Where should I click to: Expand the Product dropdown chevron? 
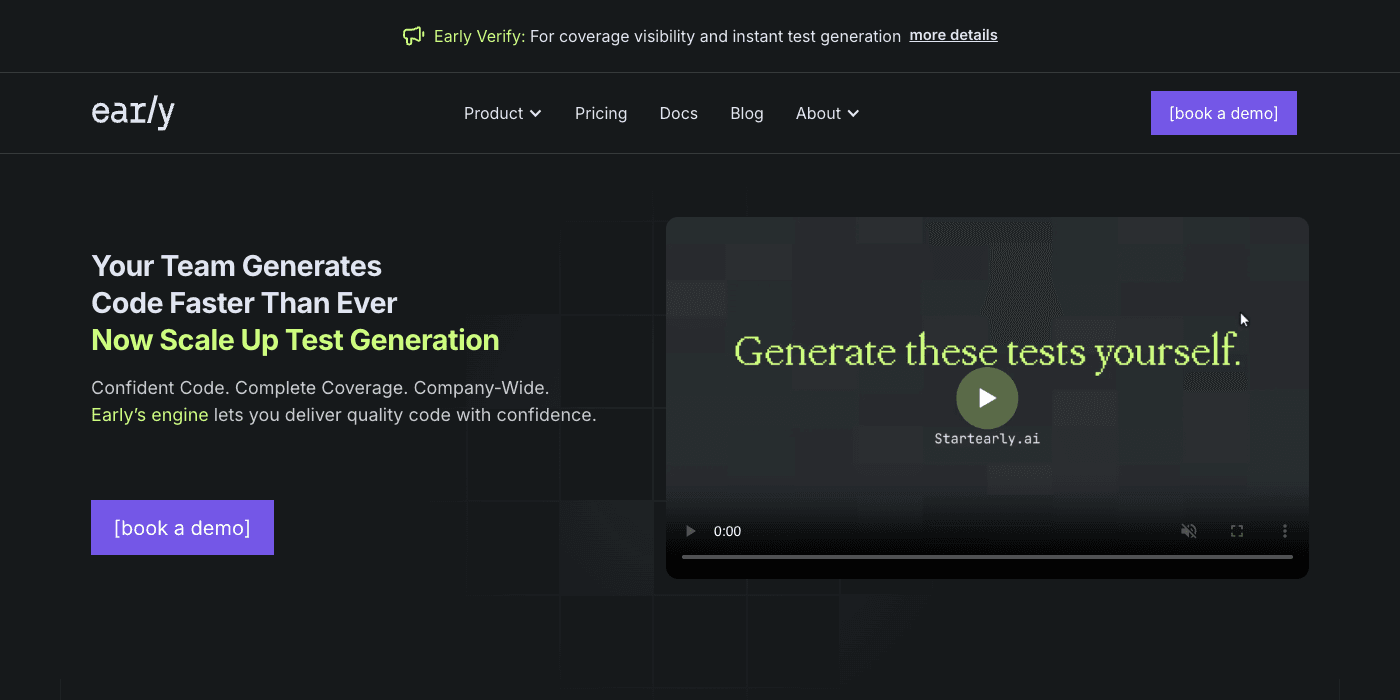(536, 114)
